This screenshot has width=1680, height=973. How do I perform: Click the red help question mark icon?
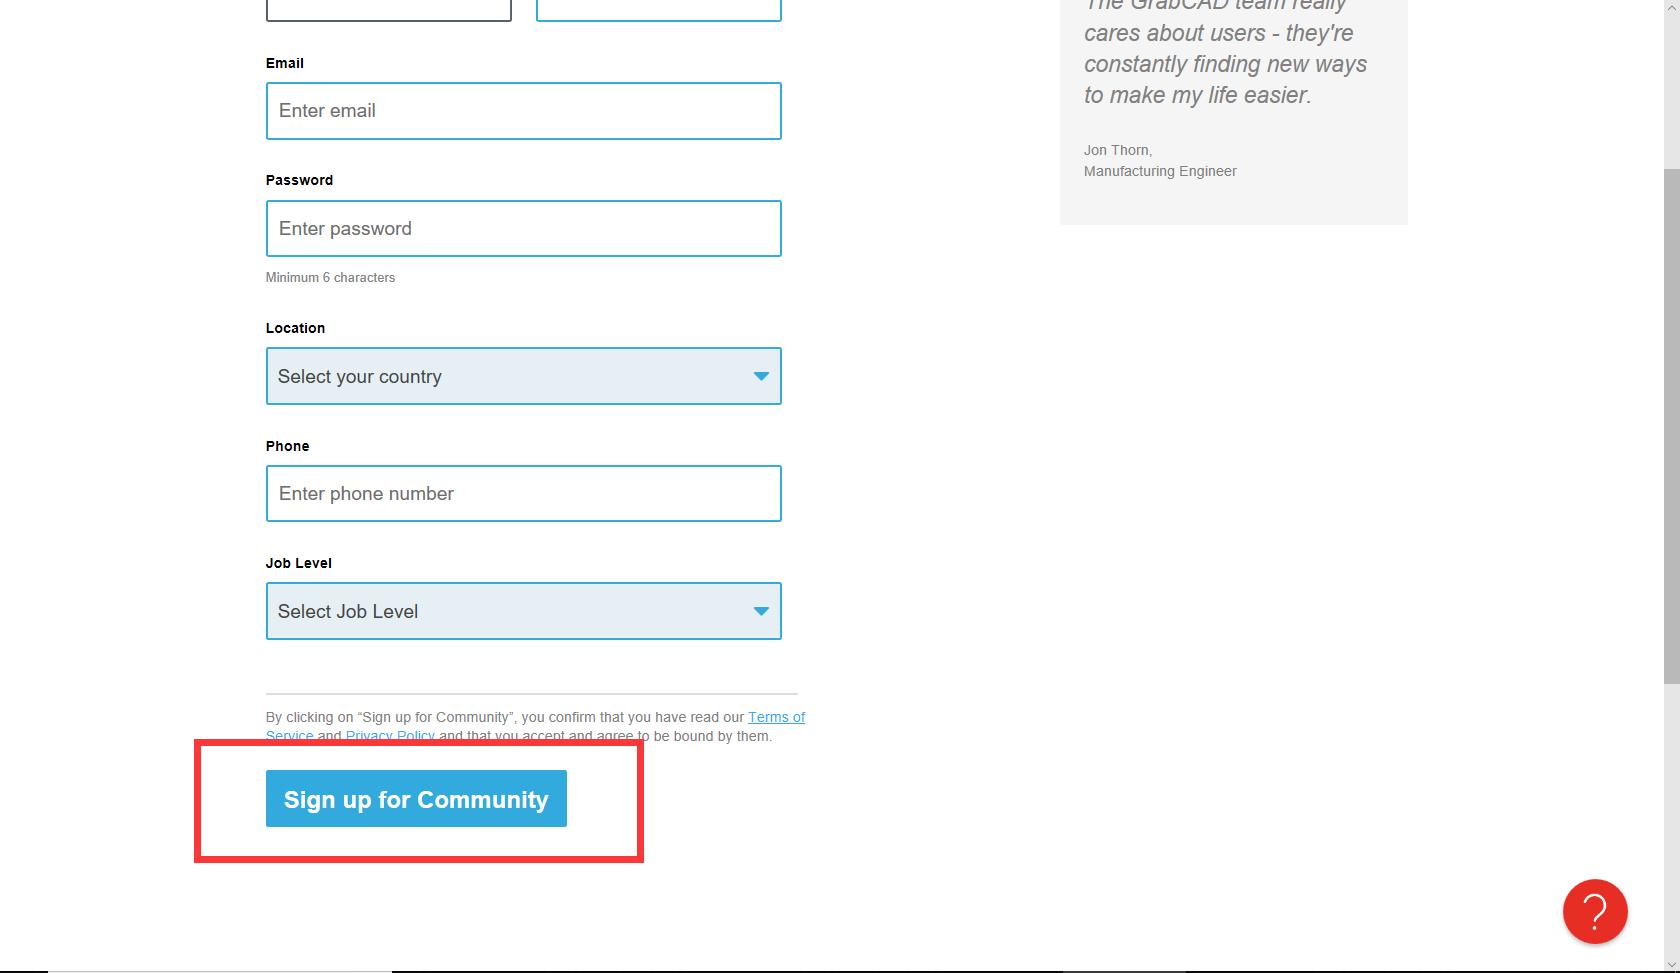point(1595,911)
